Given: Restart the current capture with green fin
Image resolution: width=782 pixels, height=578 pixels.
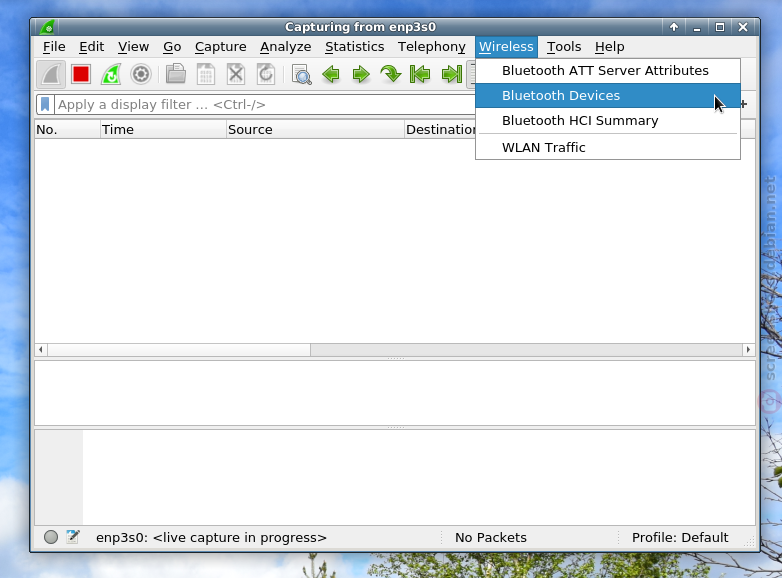Looking at the screenshot, I should [111, 74].
